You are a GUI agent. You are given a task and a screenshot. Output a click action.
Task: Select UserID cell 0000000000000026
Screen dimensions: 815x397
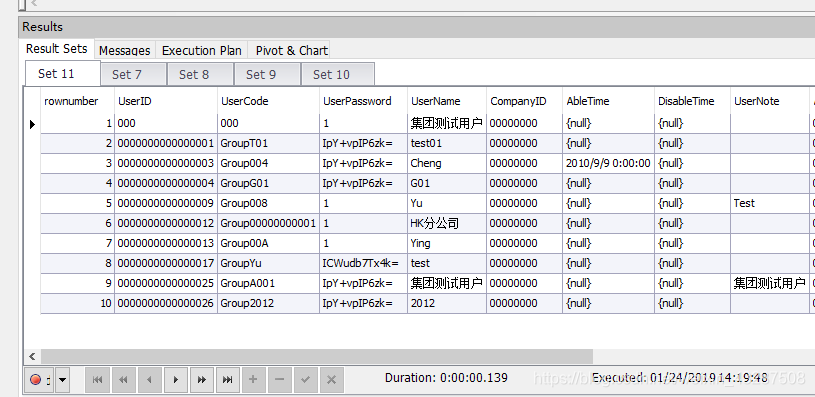tap(166, 303)
